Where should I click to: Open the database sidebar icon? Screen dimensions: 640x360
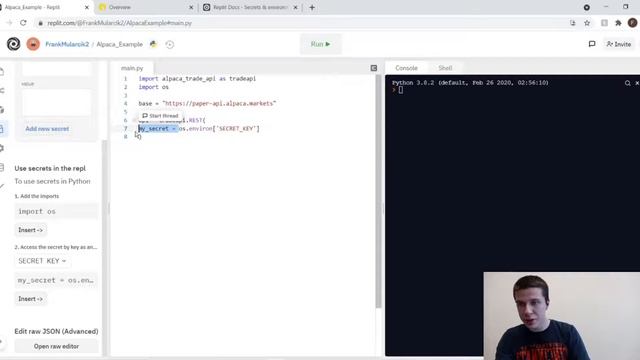[2, 167]
